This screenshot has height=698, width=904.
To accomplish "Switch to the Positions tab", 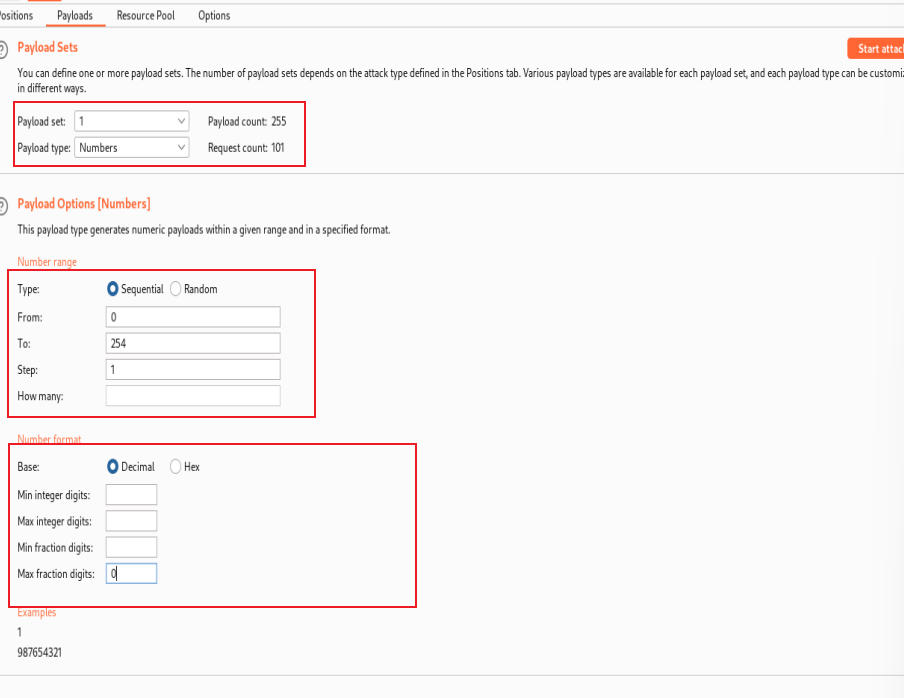I will (x=16, y=16).
